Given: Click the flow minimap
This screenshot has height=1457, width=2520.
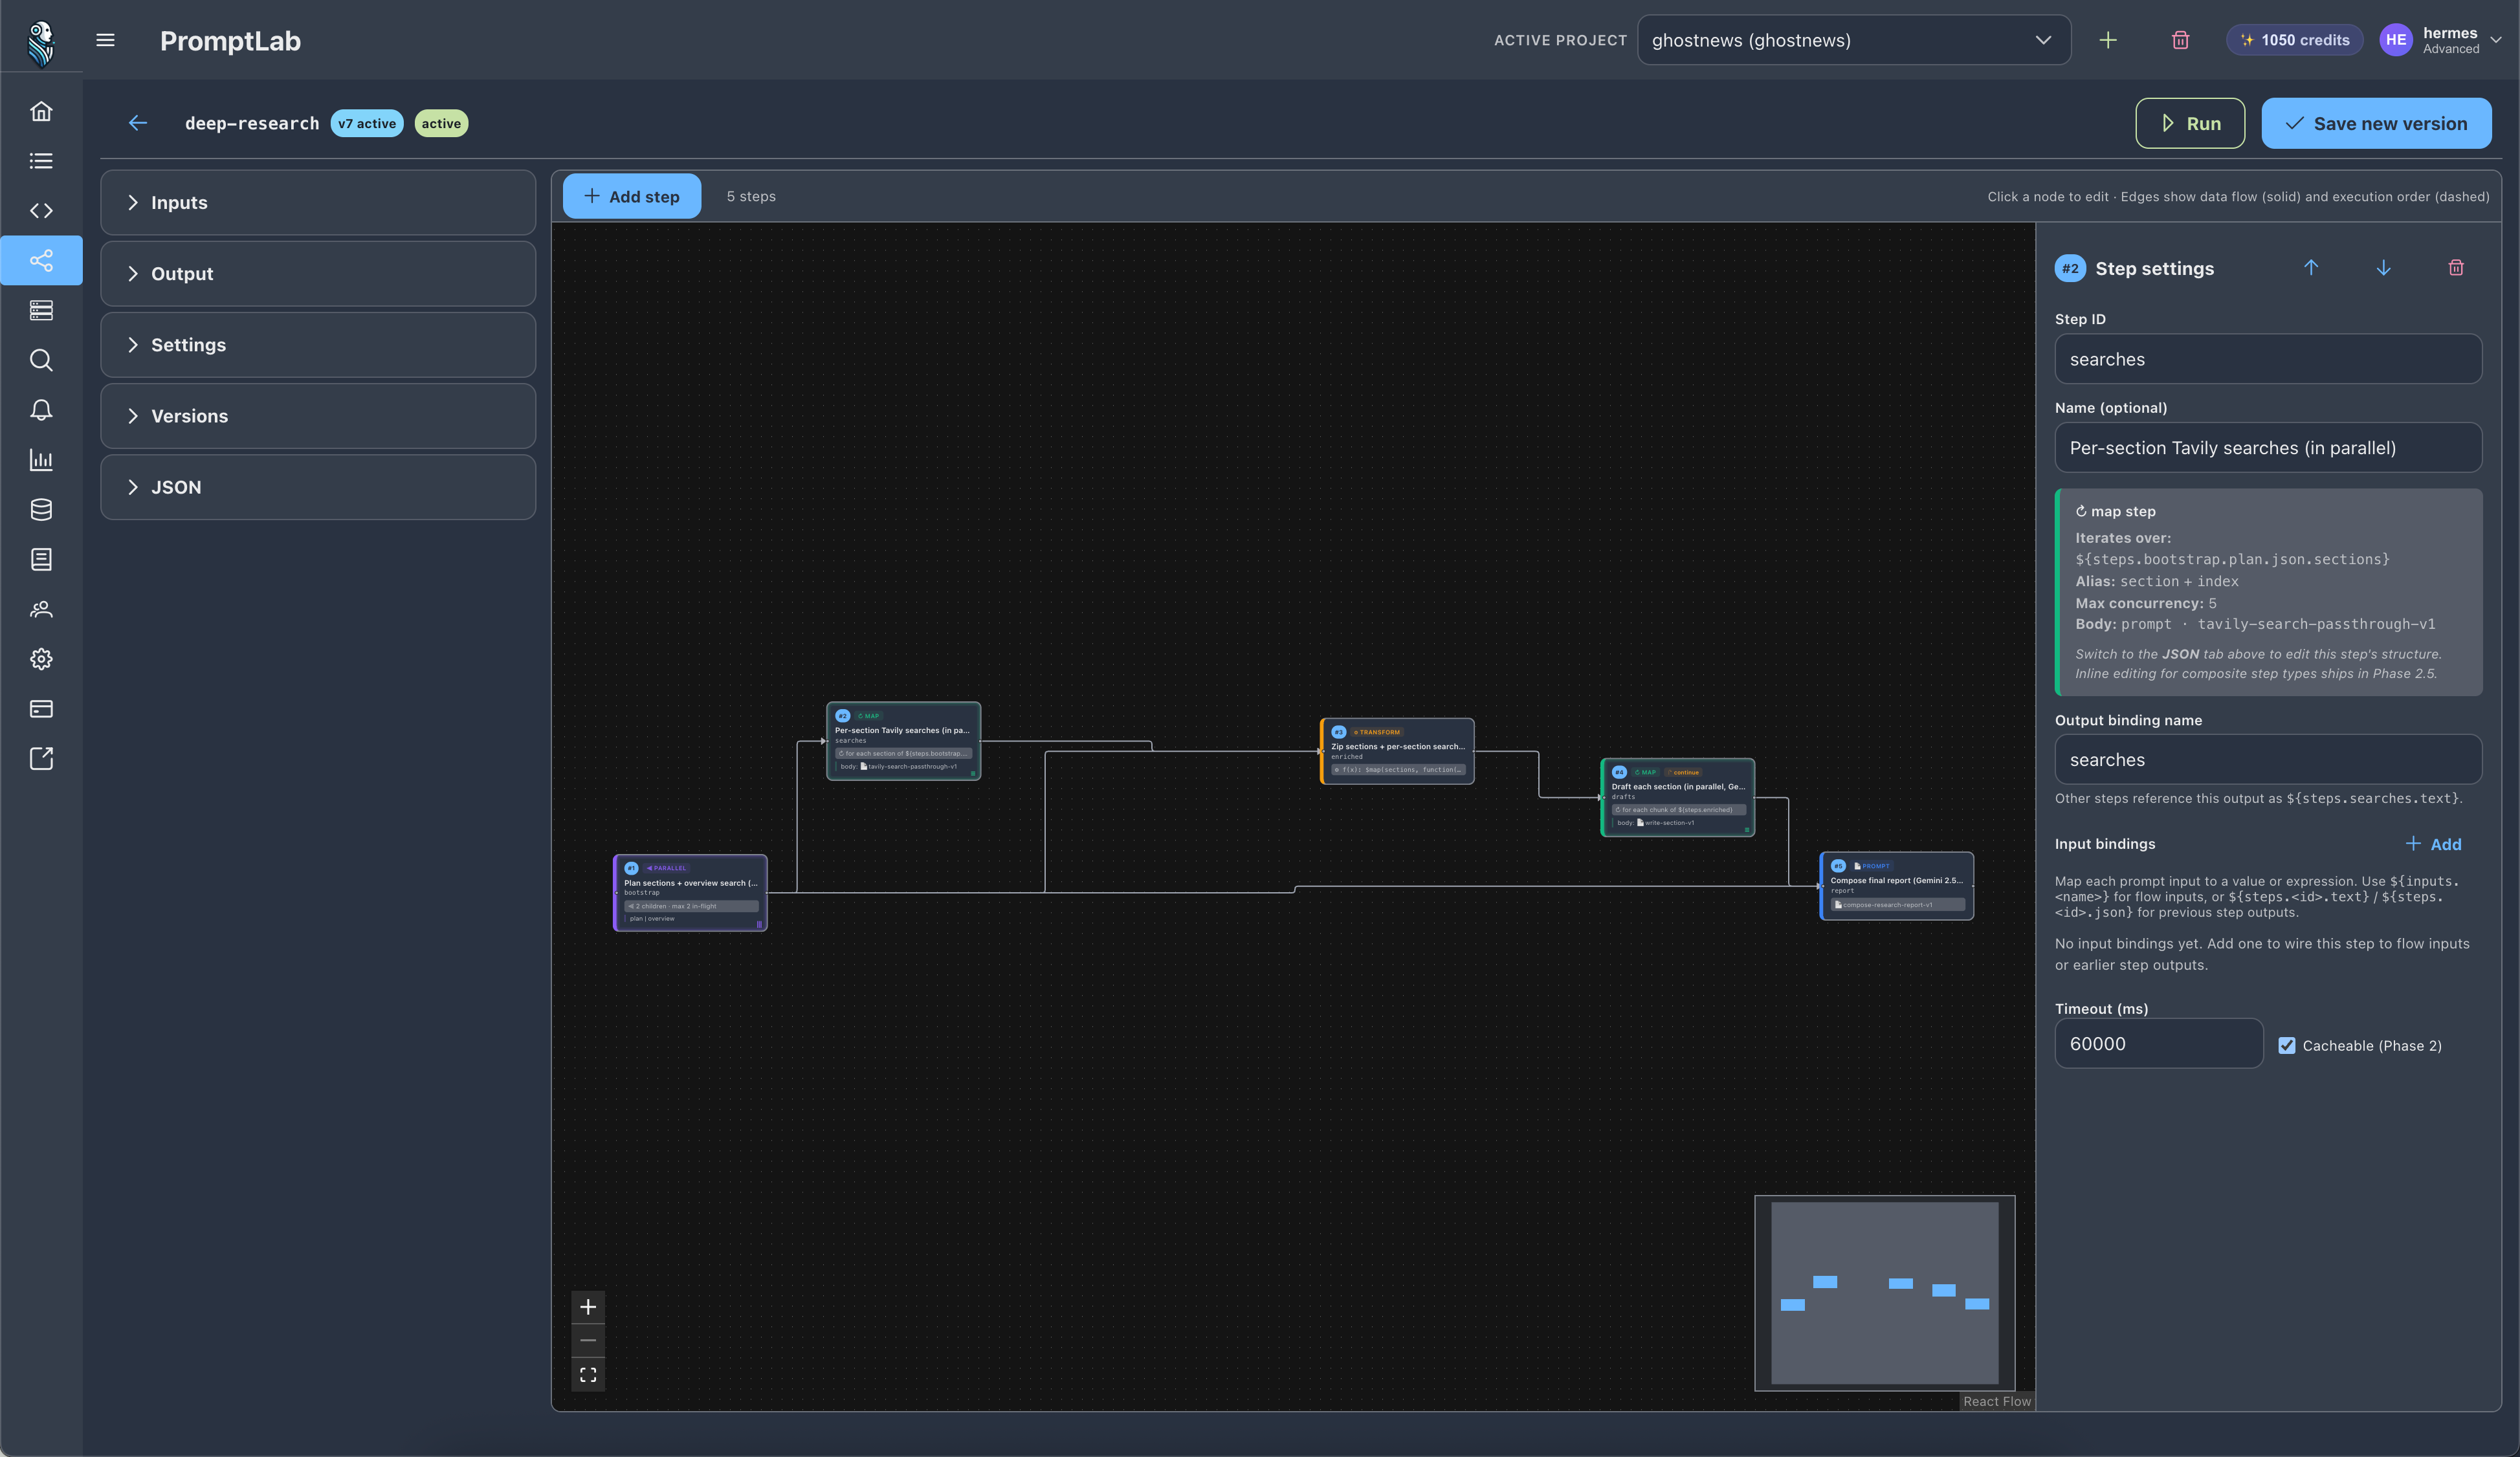Looking at the screenshot, I should tap(1884, 1293).
